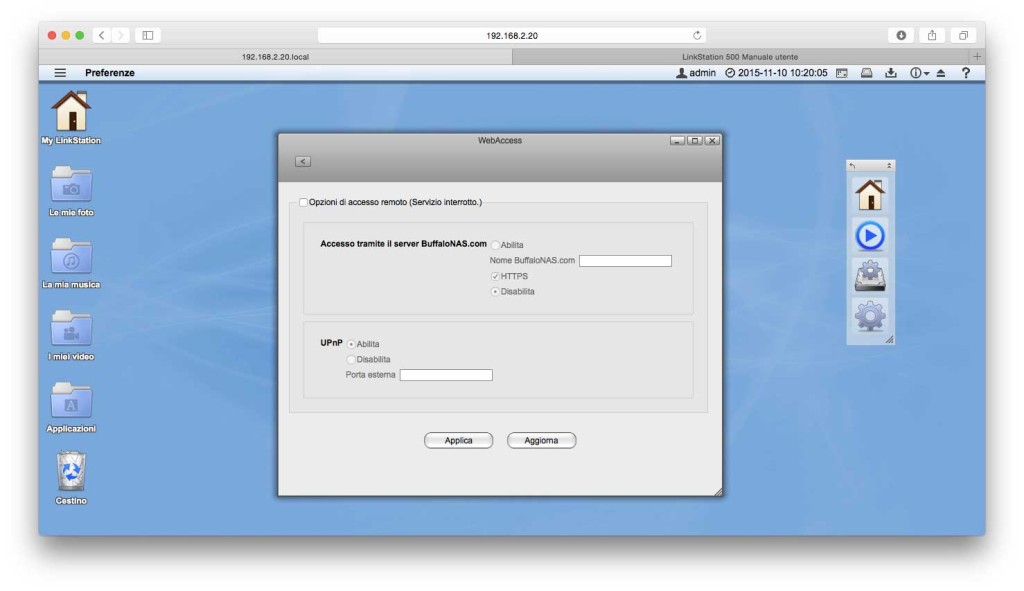Toggle the HTTPS checkbox
Viewport: 1024px width, 591px height.
(x=495, y=276)
